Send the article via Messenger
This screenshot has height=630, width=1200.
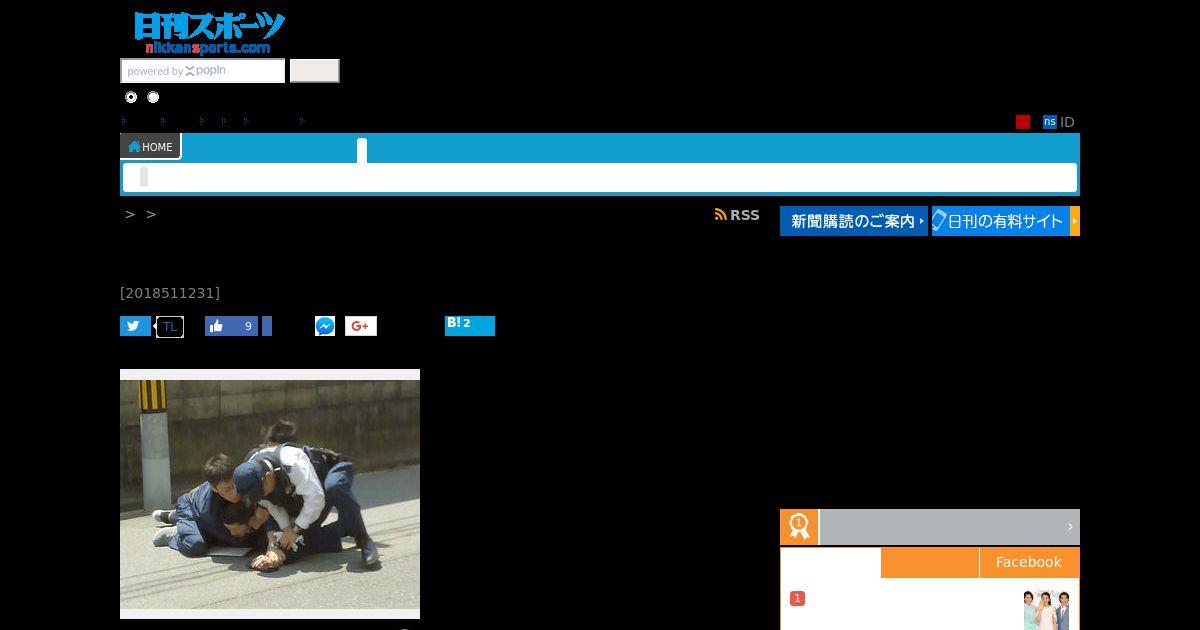(325, 326)
